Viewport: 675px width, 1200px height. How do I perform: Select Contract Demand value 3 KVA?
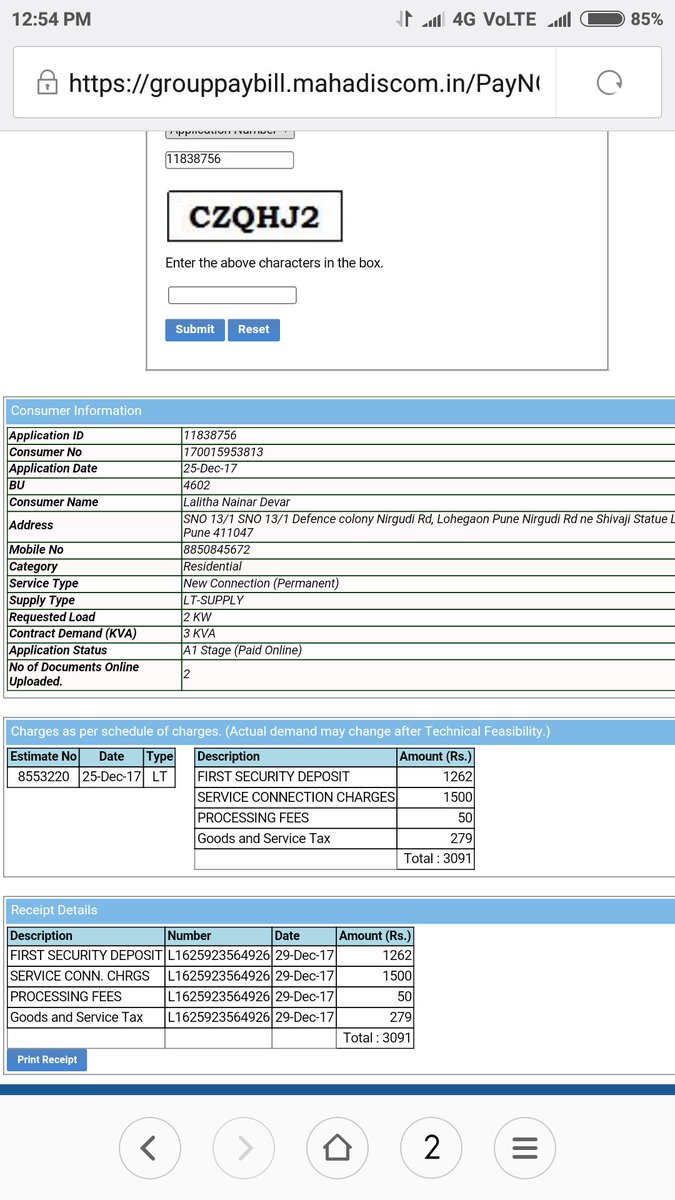pos(200,633)
